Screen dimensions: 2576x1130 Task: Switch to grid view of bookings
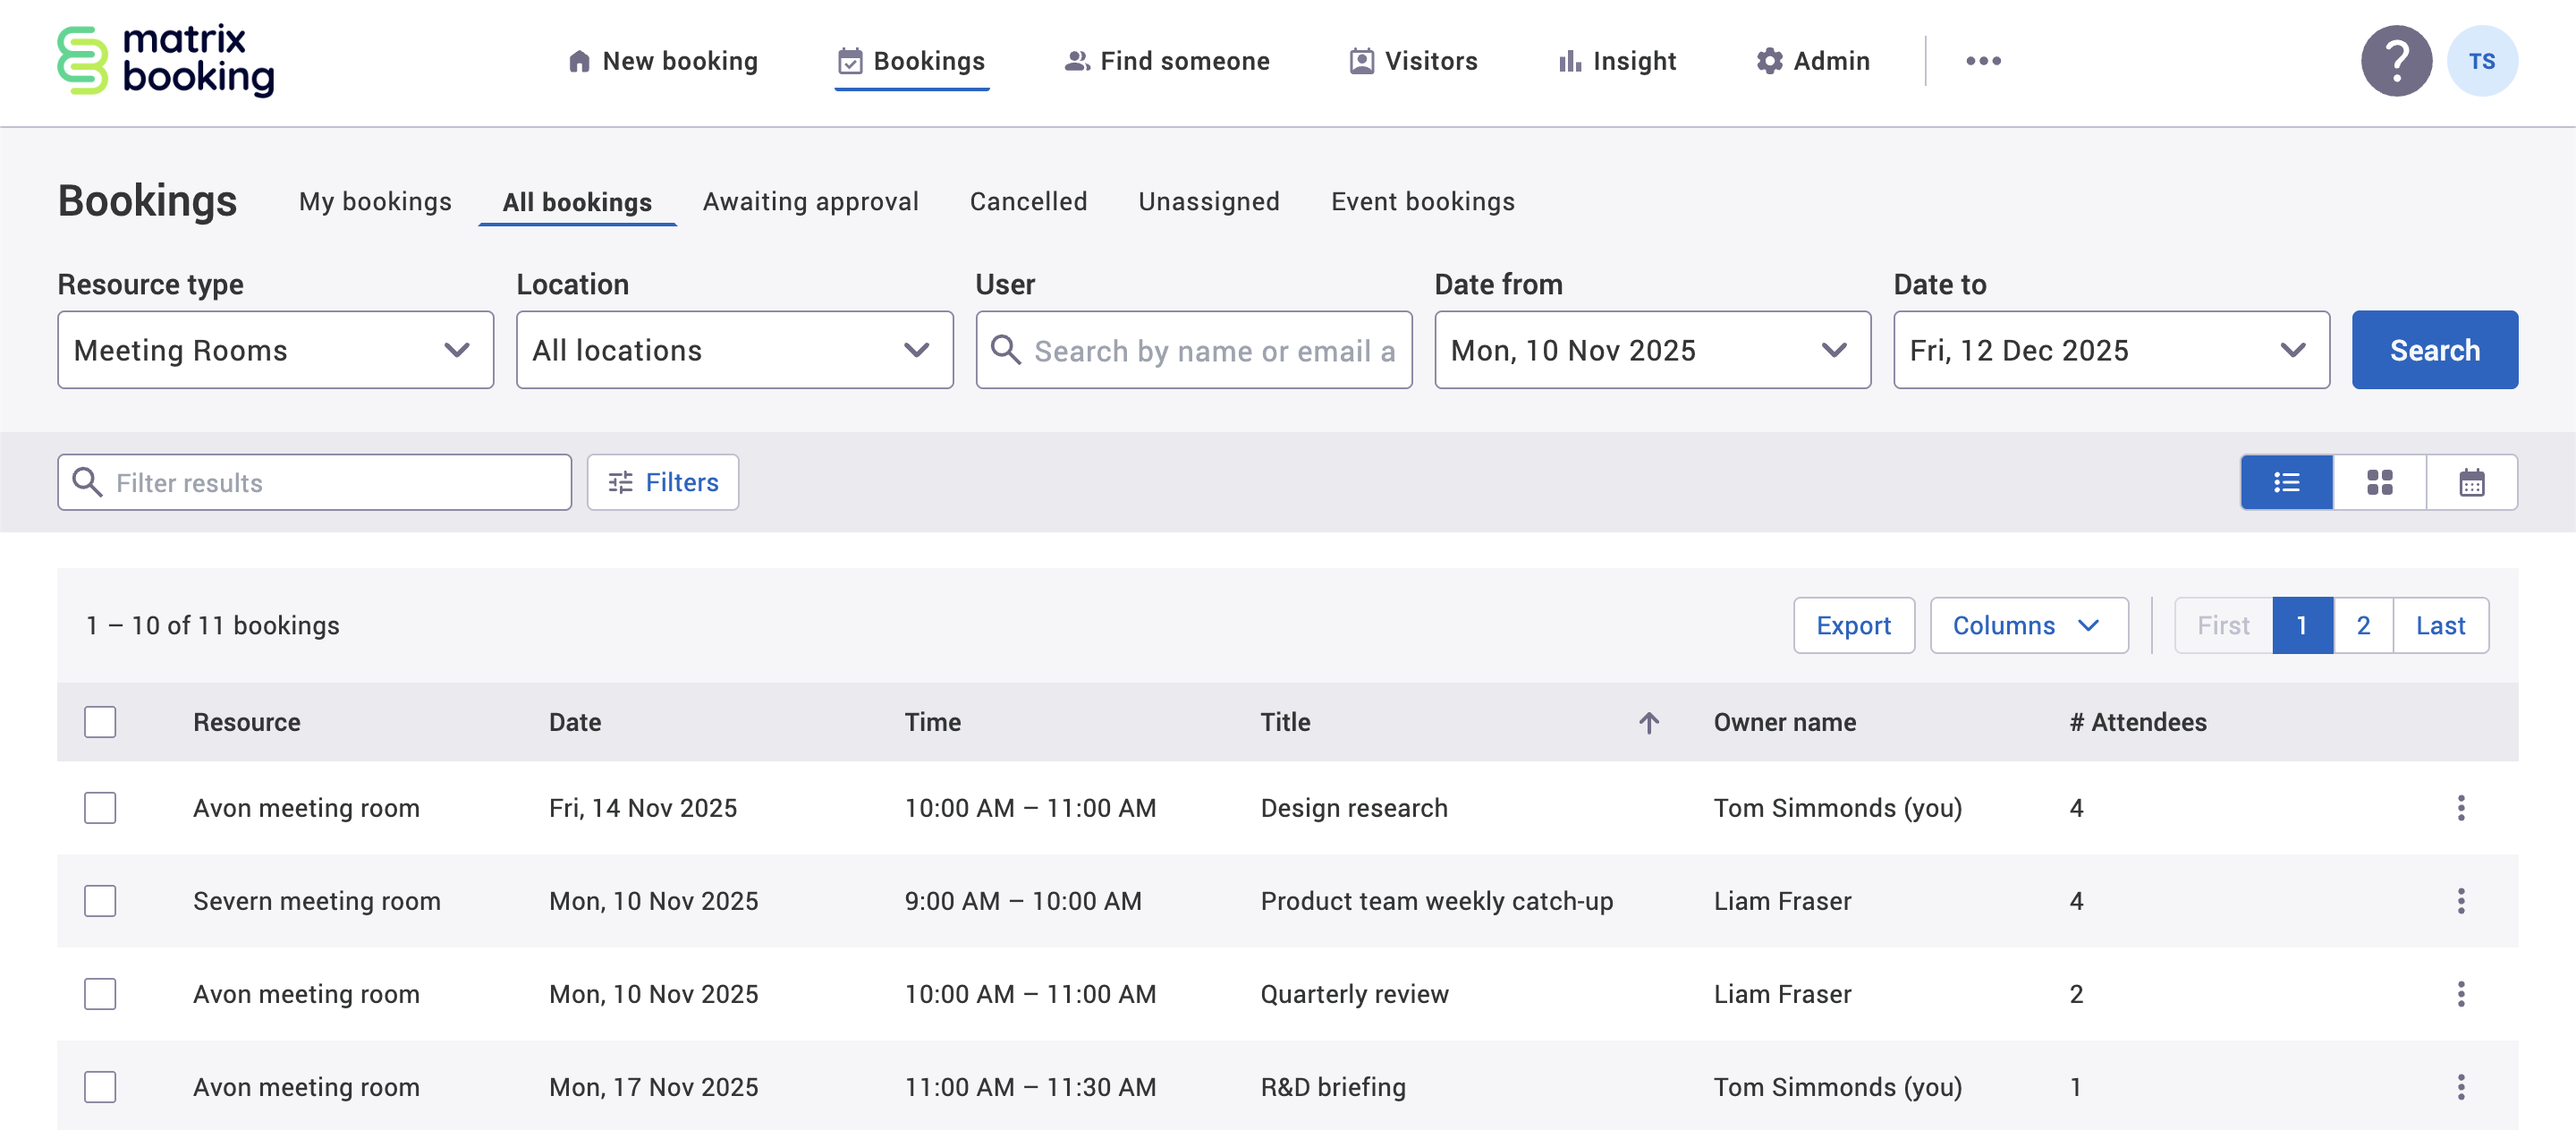2379,482
